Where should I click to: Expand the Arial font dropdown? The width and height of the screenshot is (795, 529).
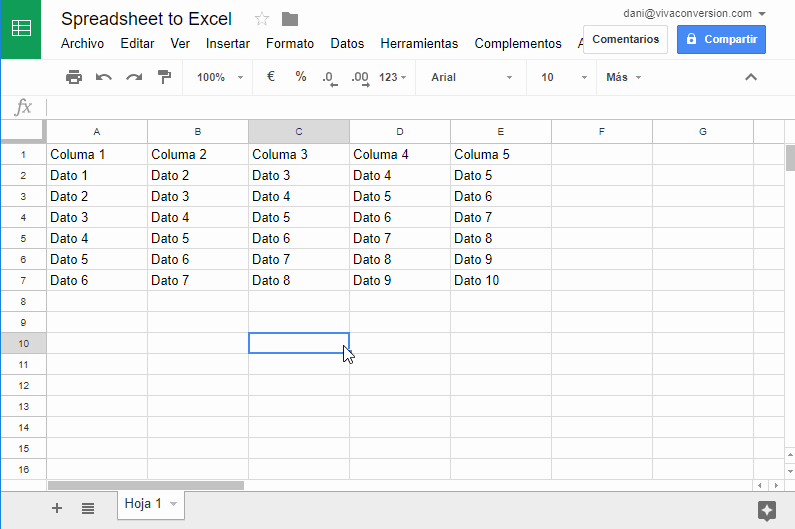click(x=470, y=77)
